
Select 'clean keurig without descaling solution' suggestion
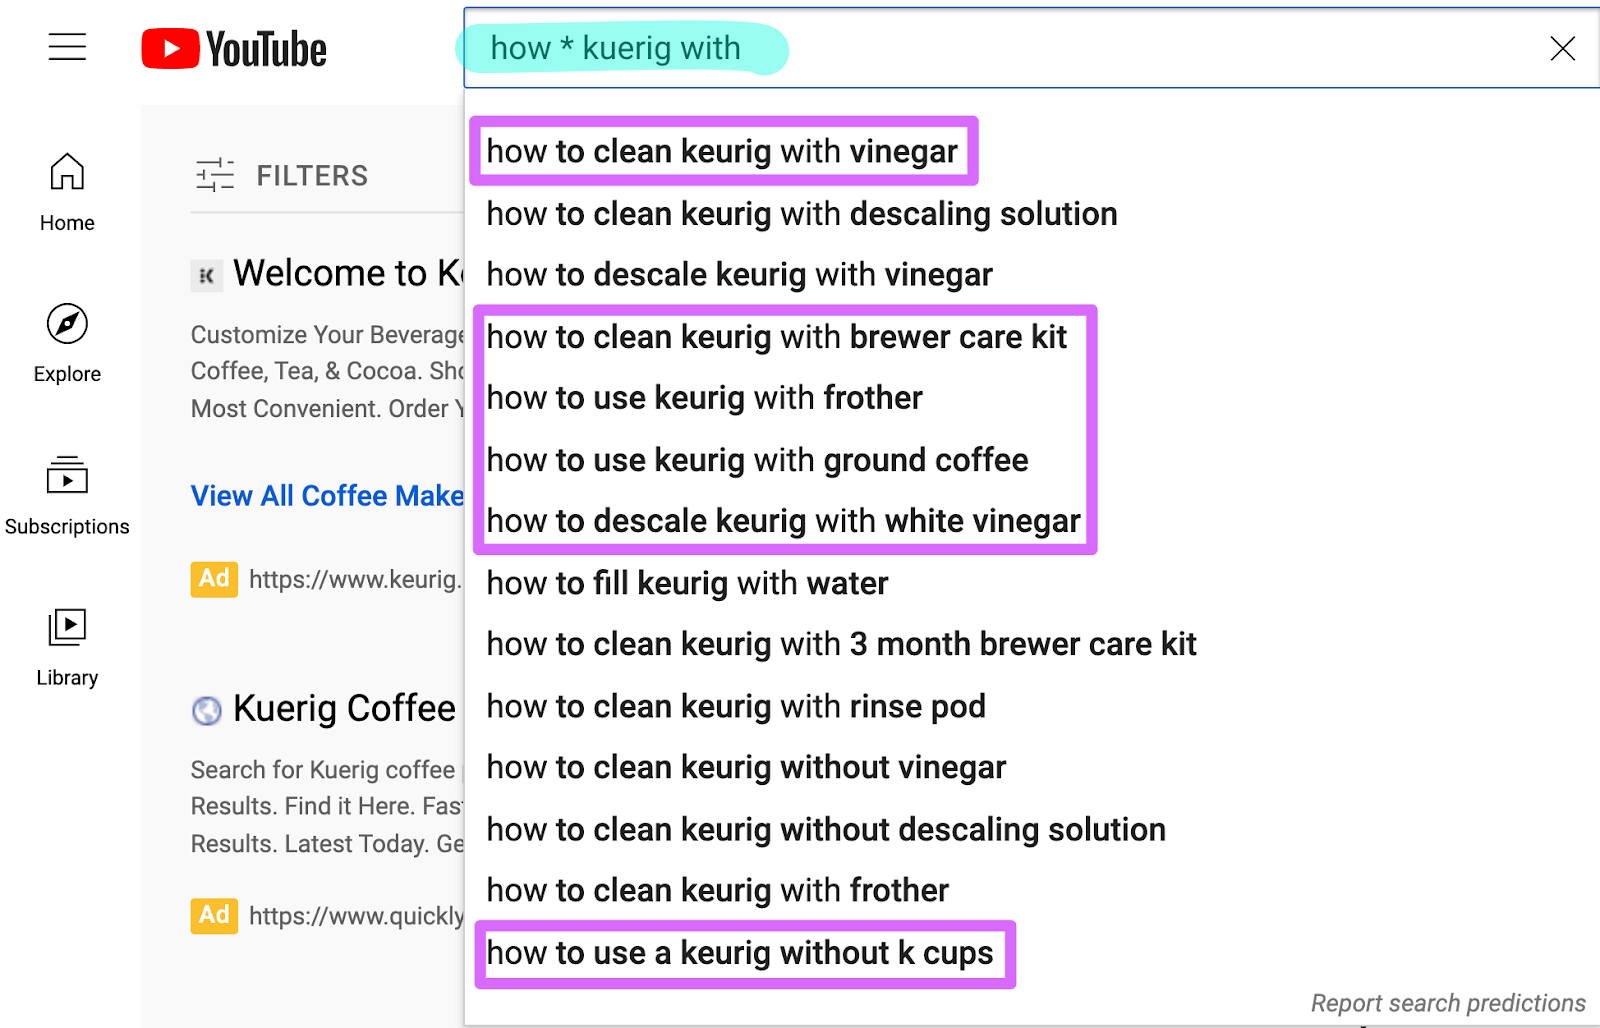click(x=826, y=829)
